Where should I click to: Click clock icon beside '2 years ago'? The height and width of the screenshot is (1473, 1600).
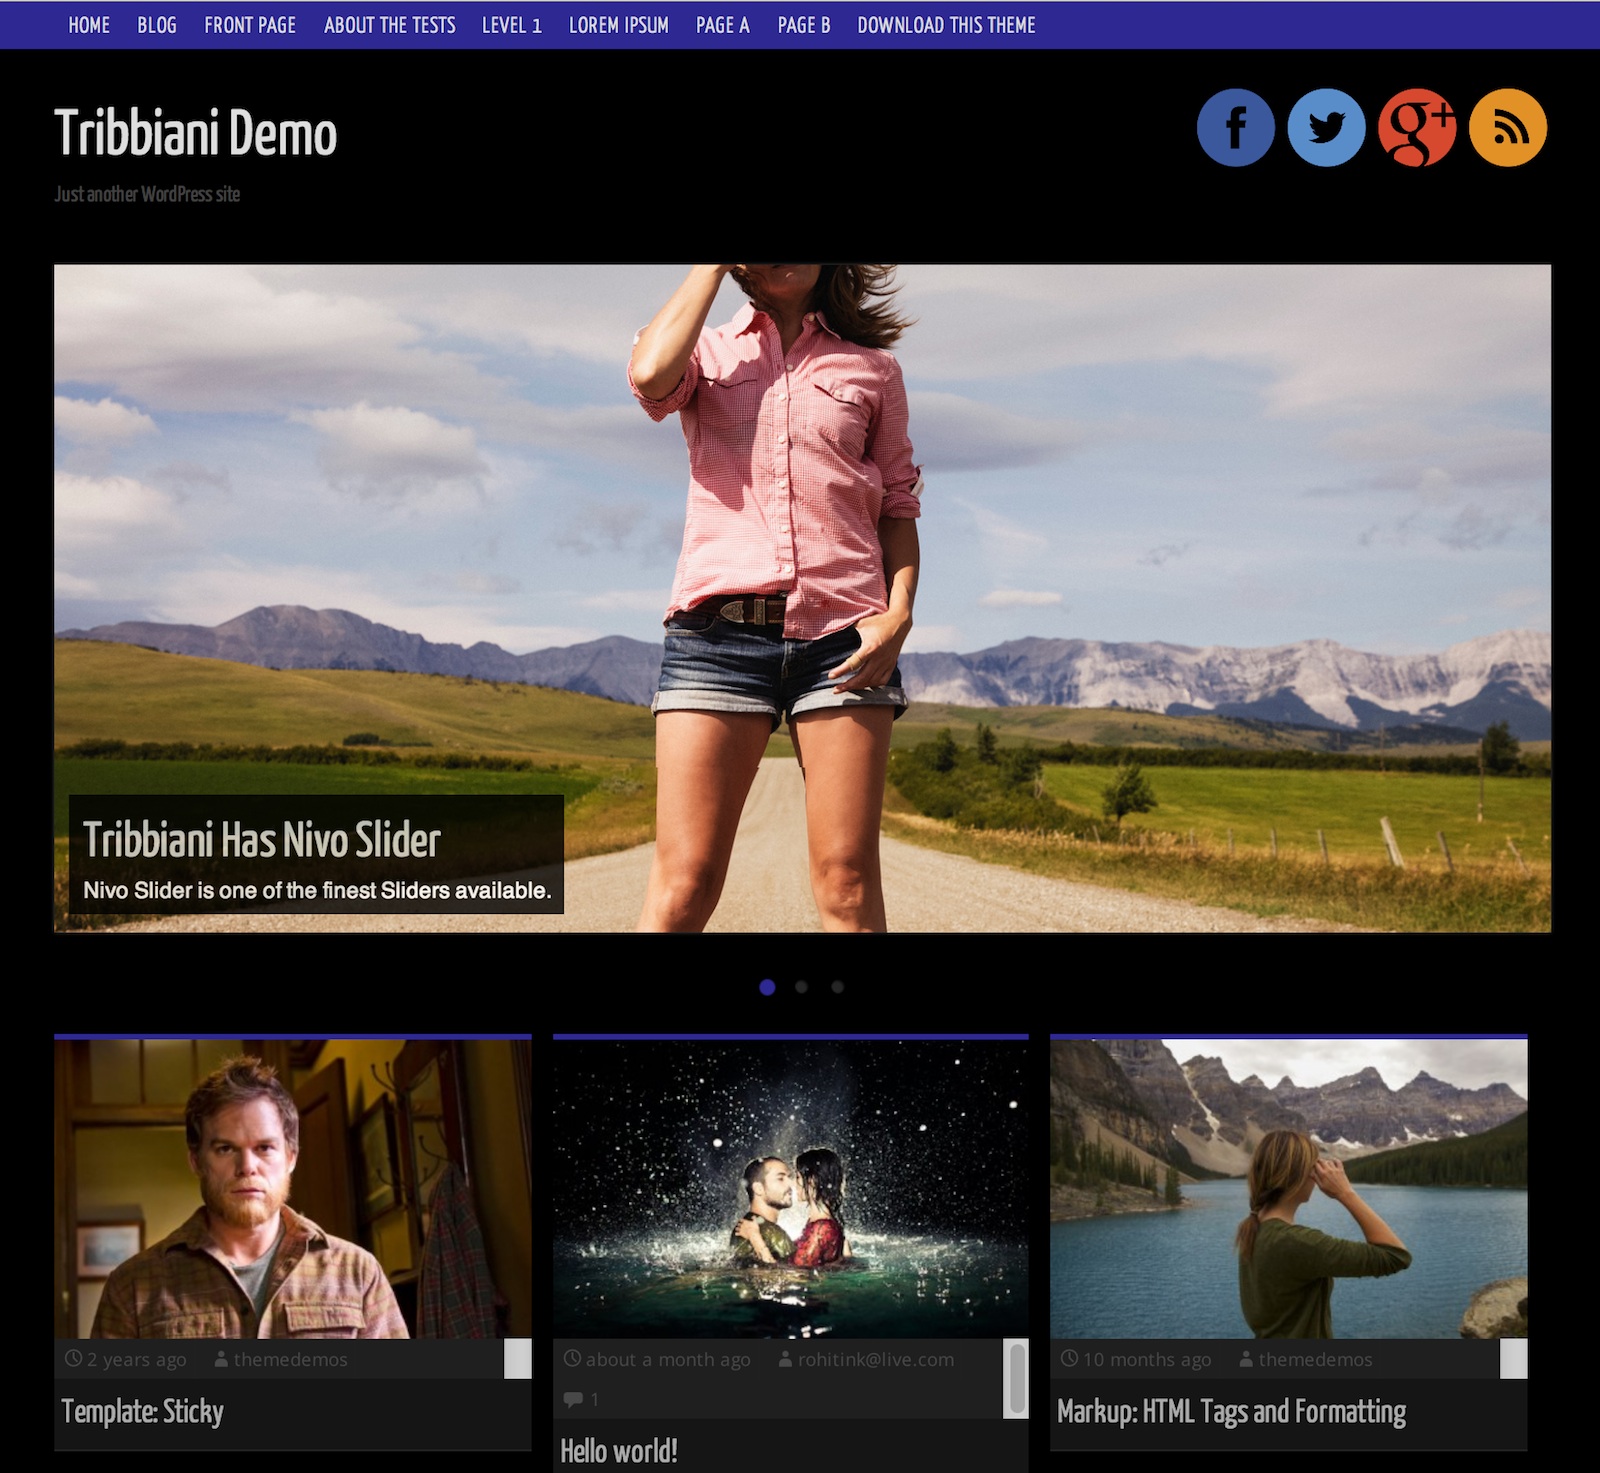(73, 1359)
